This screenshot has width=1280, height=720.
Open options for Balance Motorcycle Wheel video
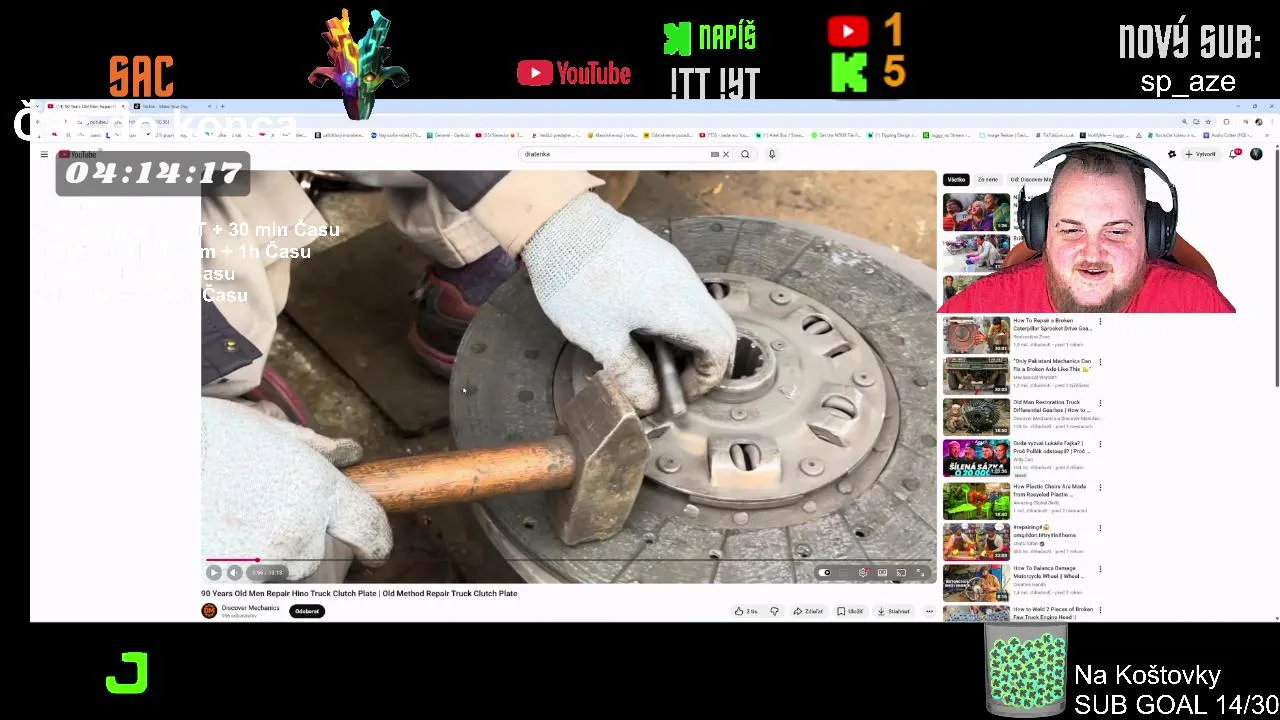point(1100,569)
